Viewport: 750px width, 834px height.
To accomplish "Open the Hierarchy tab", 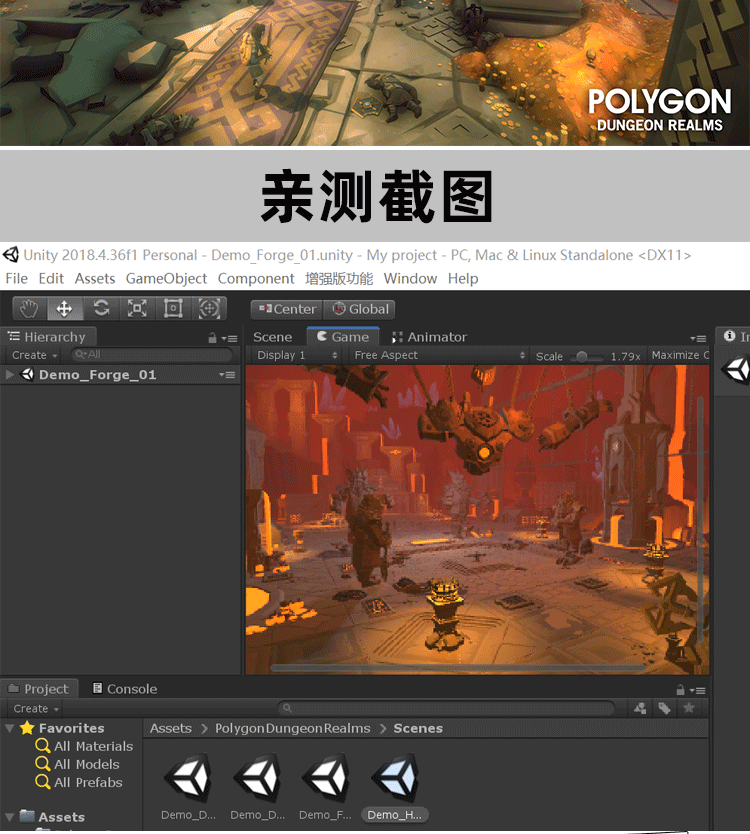I will pos(48,337).
